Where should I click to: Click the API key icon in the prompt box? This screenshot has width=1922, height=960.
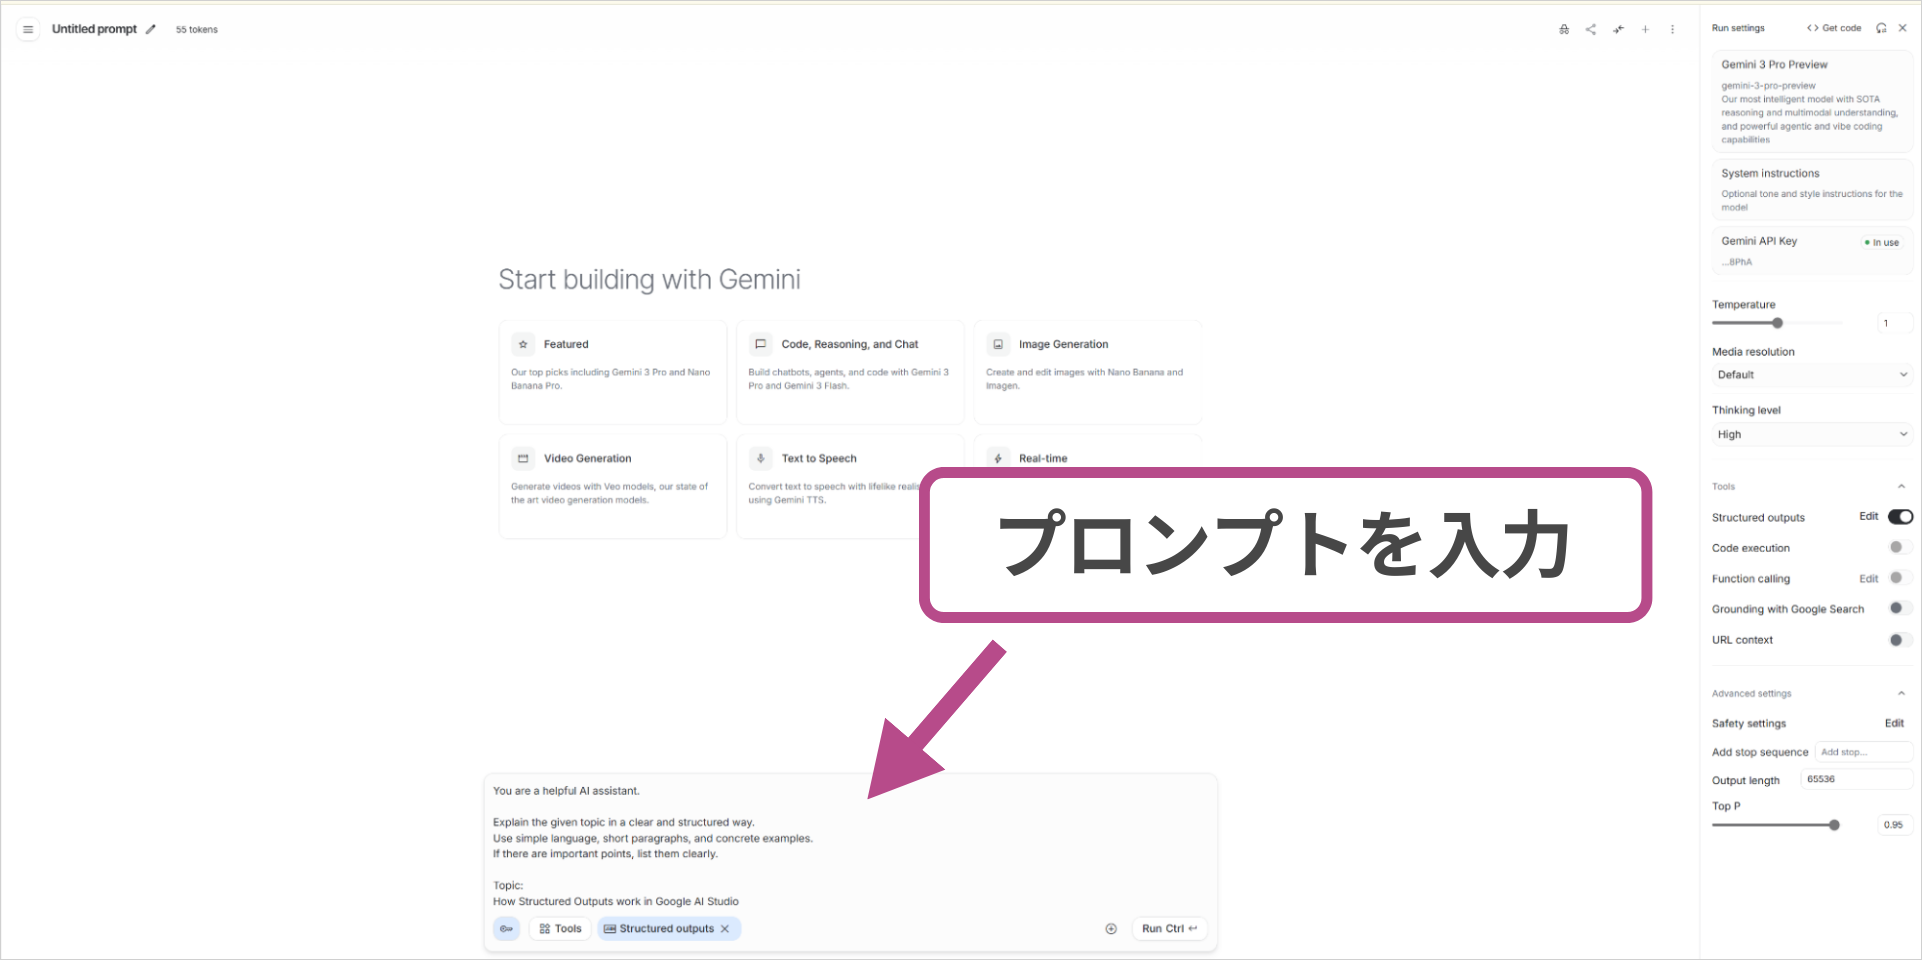[x=506, y=928]
